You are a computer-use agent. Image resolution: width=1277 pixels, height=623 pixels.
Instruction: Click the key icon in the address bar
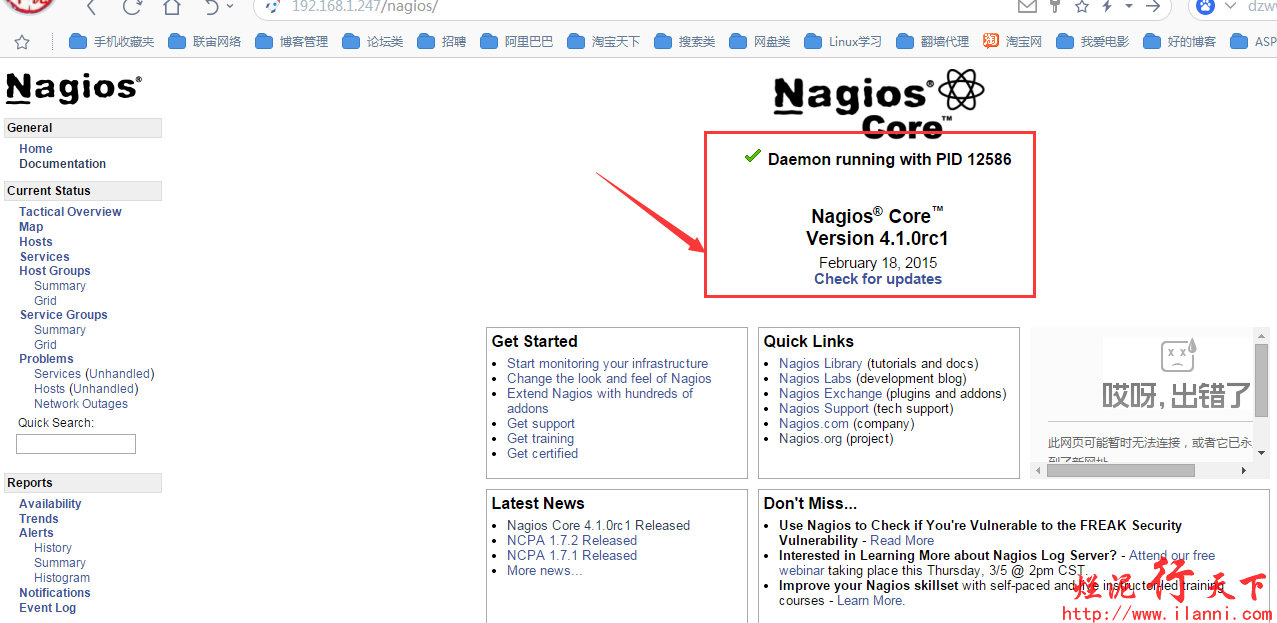pyautogui.click(x=1055, y=6)
